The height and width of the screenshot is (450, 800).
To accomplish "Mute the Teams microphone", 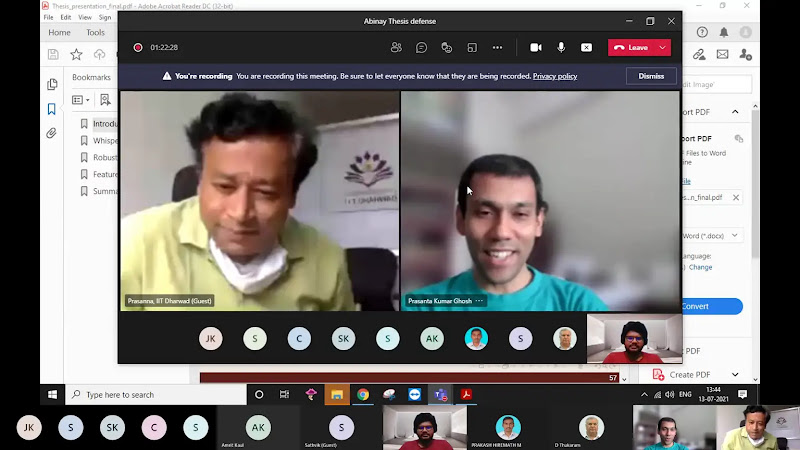I will tap(561, 47).
